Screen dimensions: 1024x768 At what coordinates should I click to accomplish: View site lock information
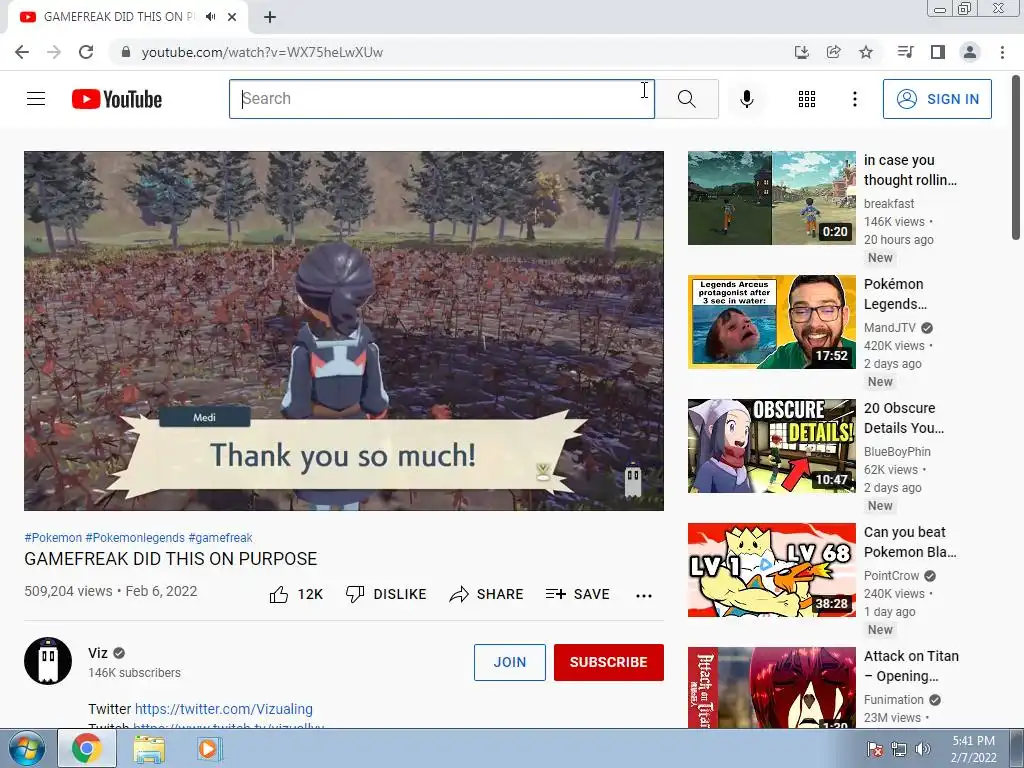coord(126,52)
